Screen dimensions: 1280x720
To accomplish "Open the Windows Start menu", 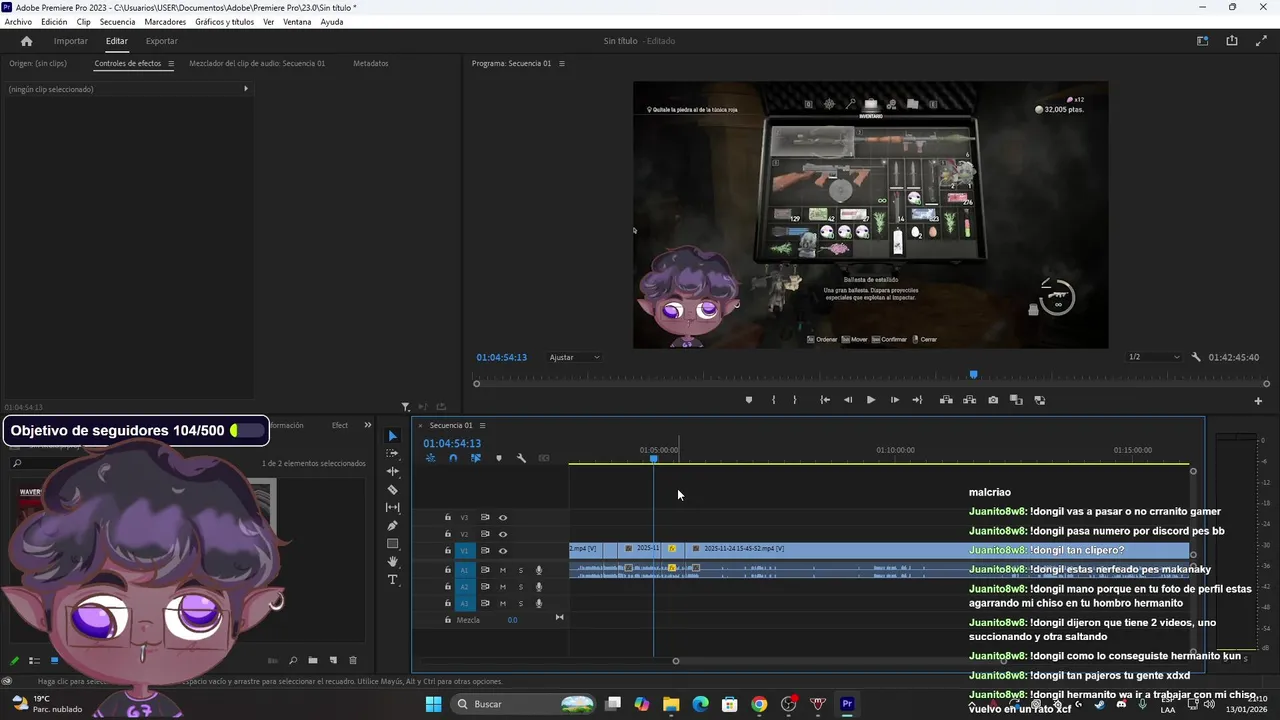I will 433,704.
